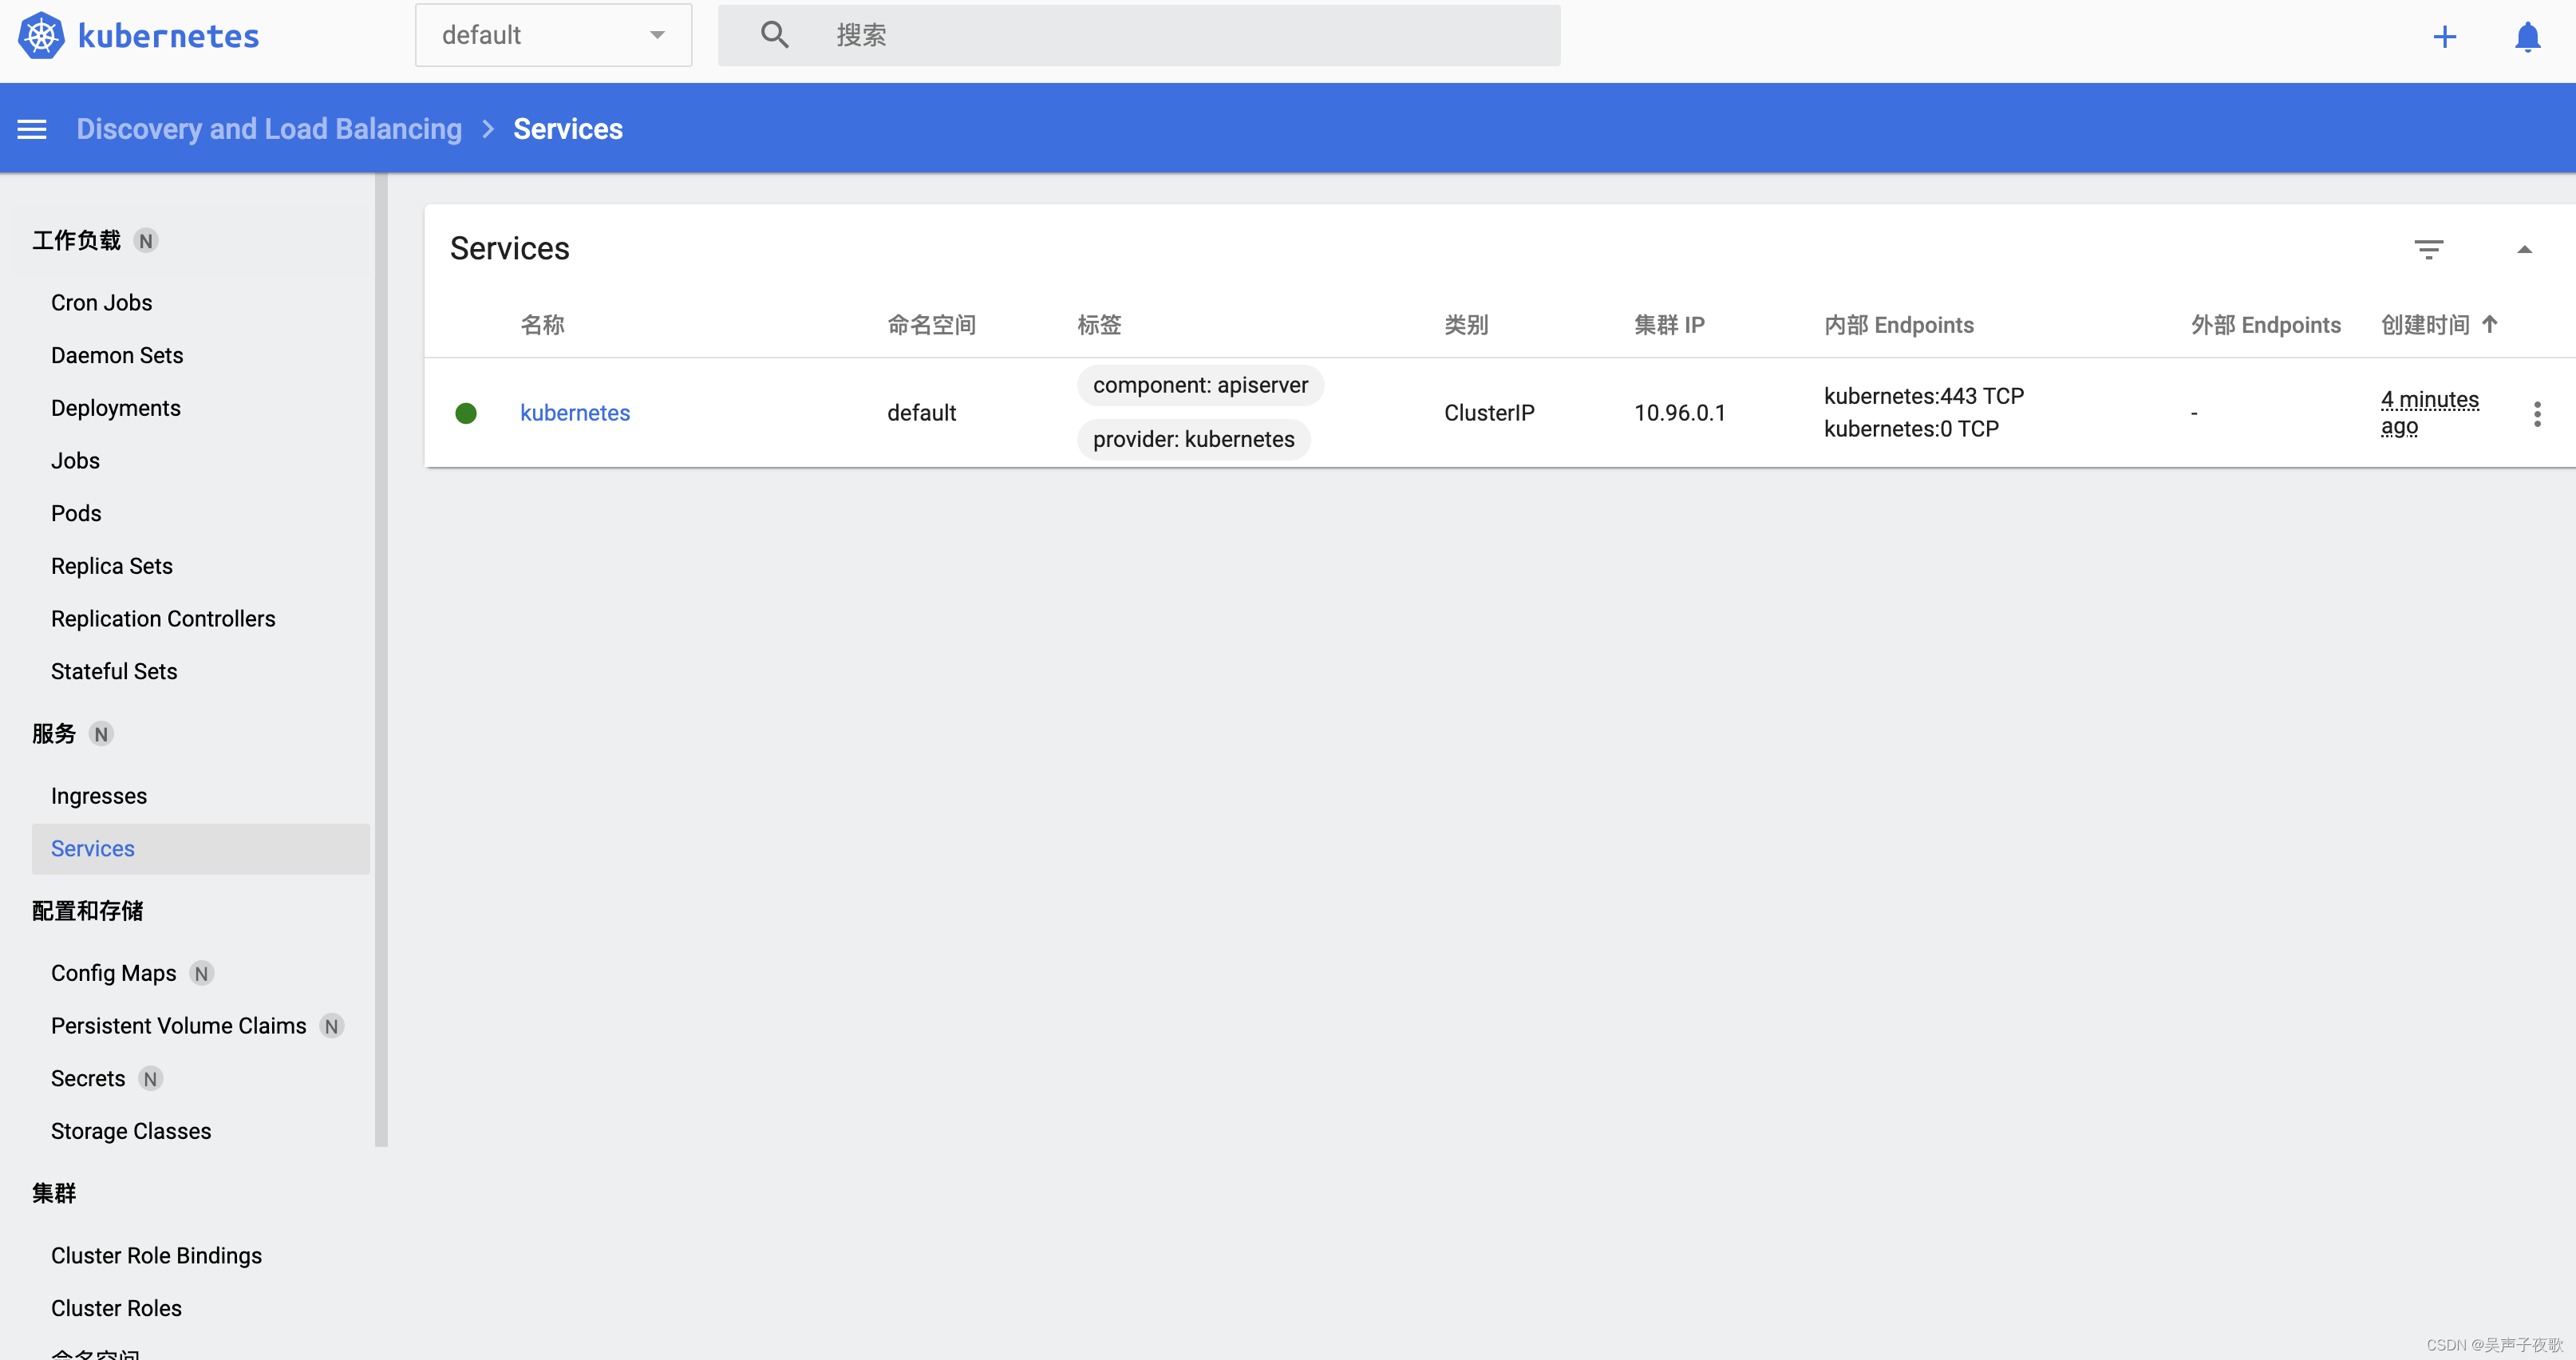This screenshot has height=1360, width=2576.
Task: Open Config Maps in the sidebar
Action: [x=113, y=972]
